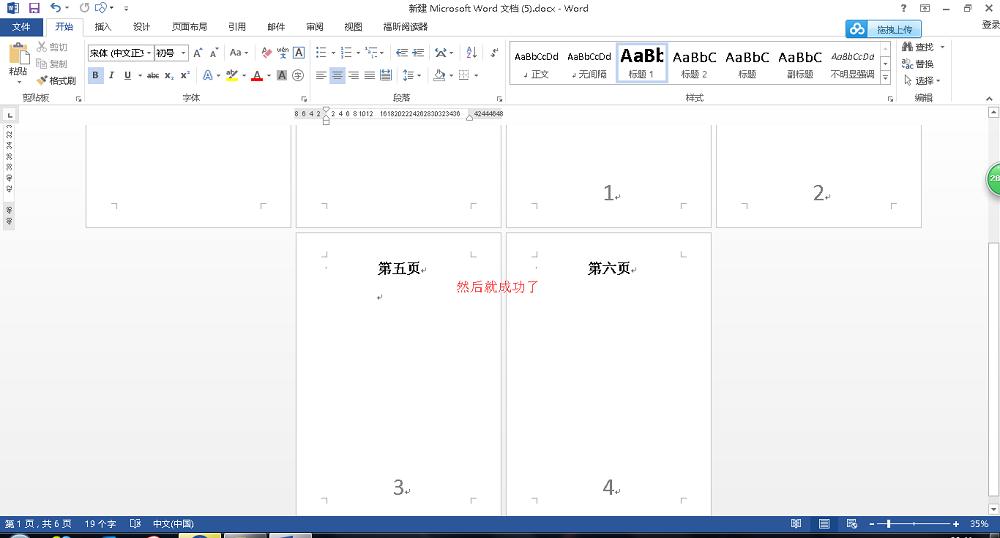Apply character border icon

(298, 53)
